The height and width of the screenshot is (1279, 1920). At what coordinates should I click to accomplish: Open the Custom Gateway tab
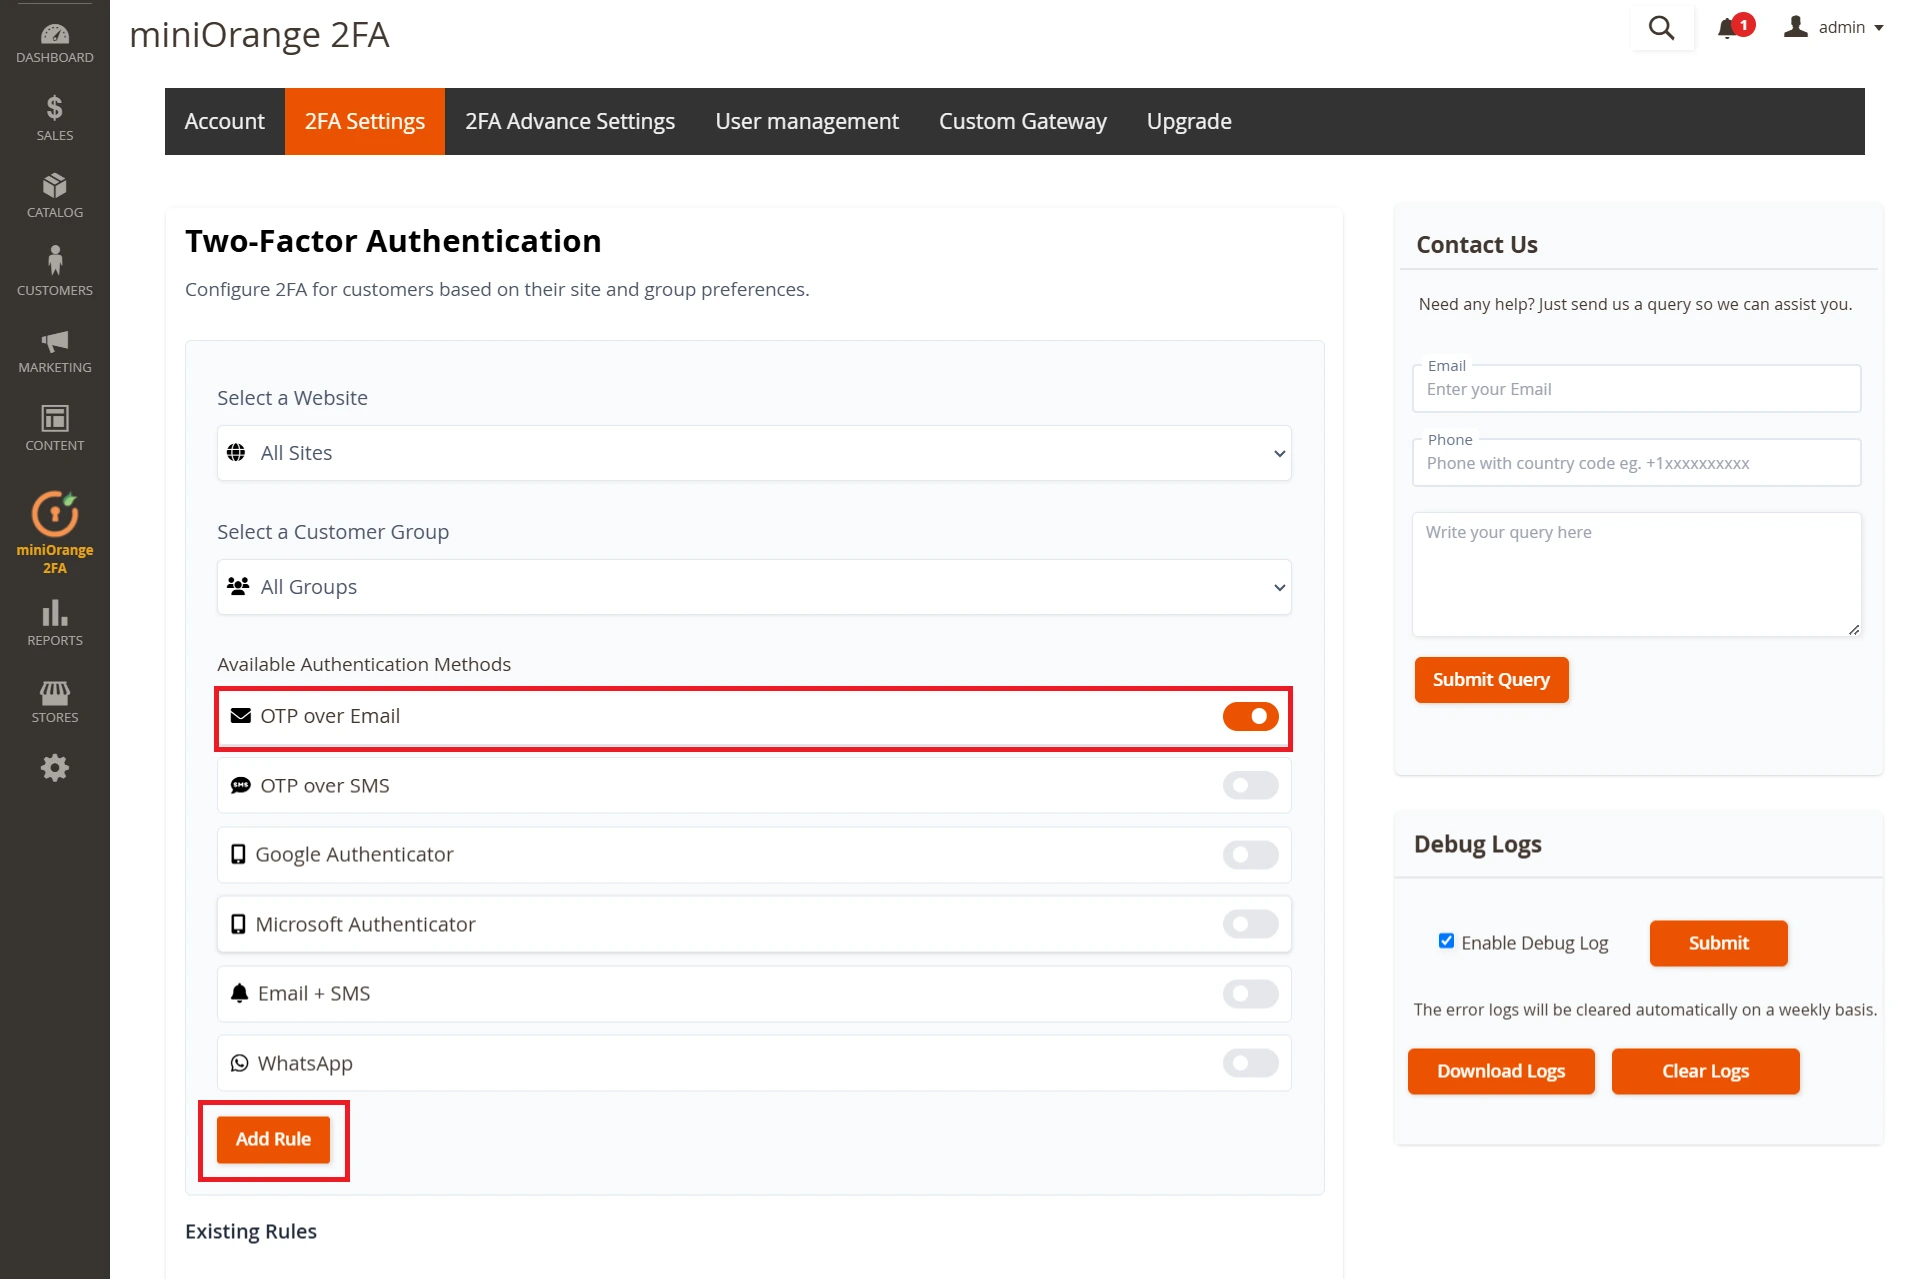[x=1023, y=121]
